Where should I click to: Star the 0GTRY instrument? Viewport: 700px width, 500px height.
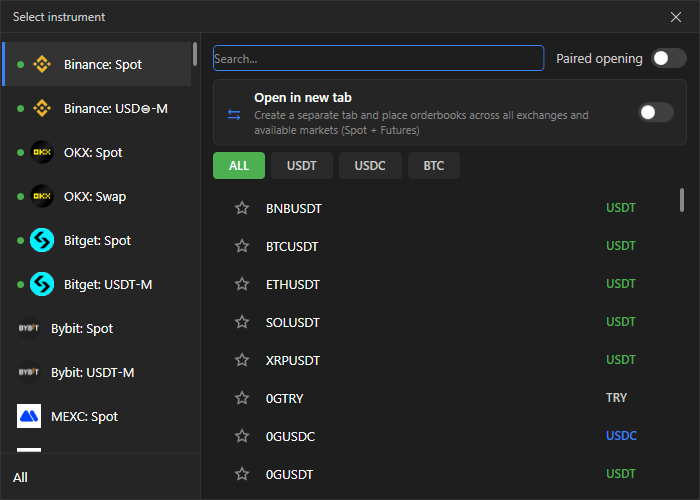pos(242,398)
